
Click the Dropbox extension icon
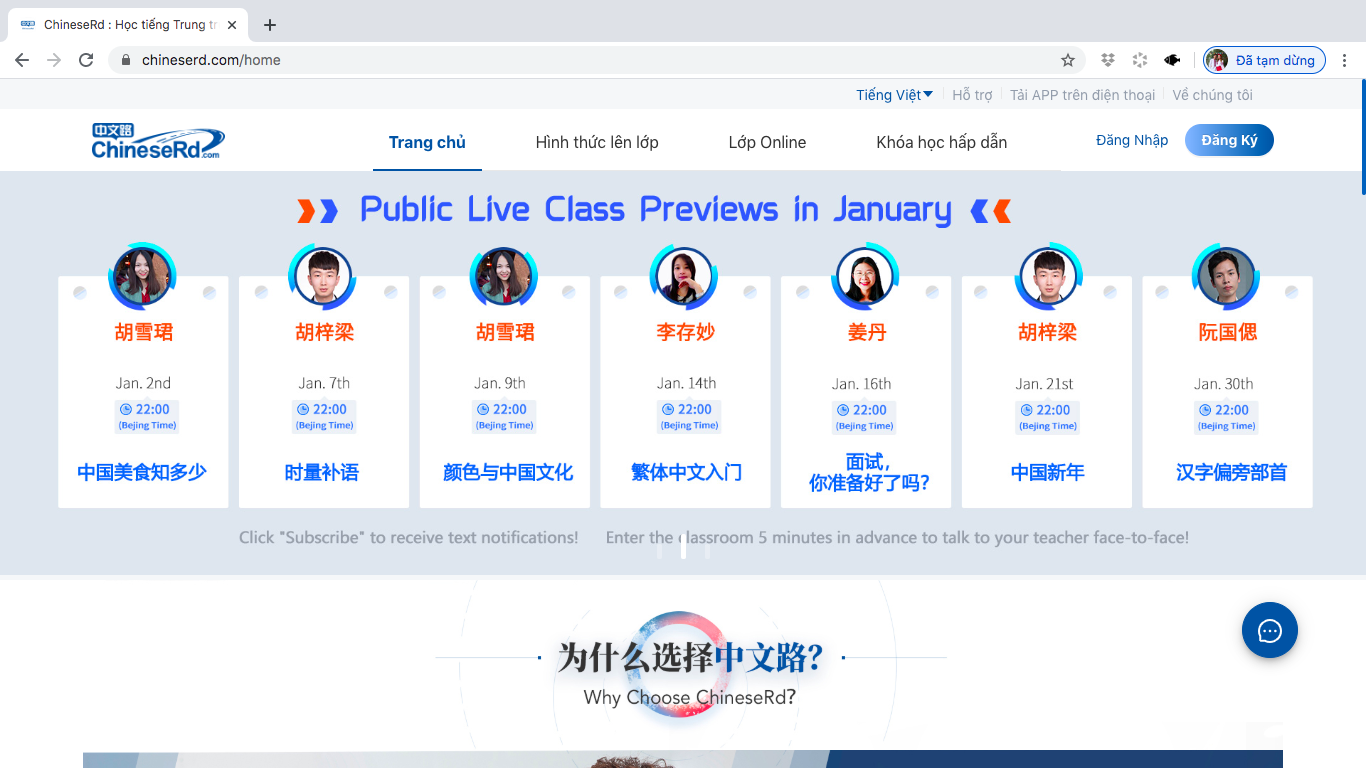point(1107,60)
